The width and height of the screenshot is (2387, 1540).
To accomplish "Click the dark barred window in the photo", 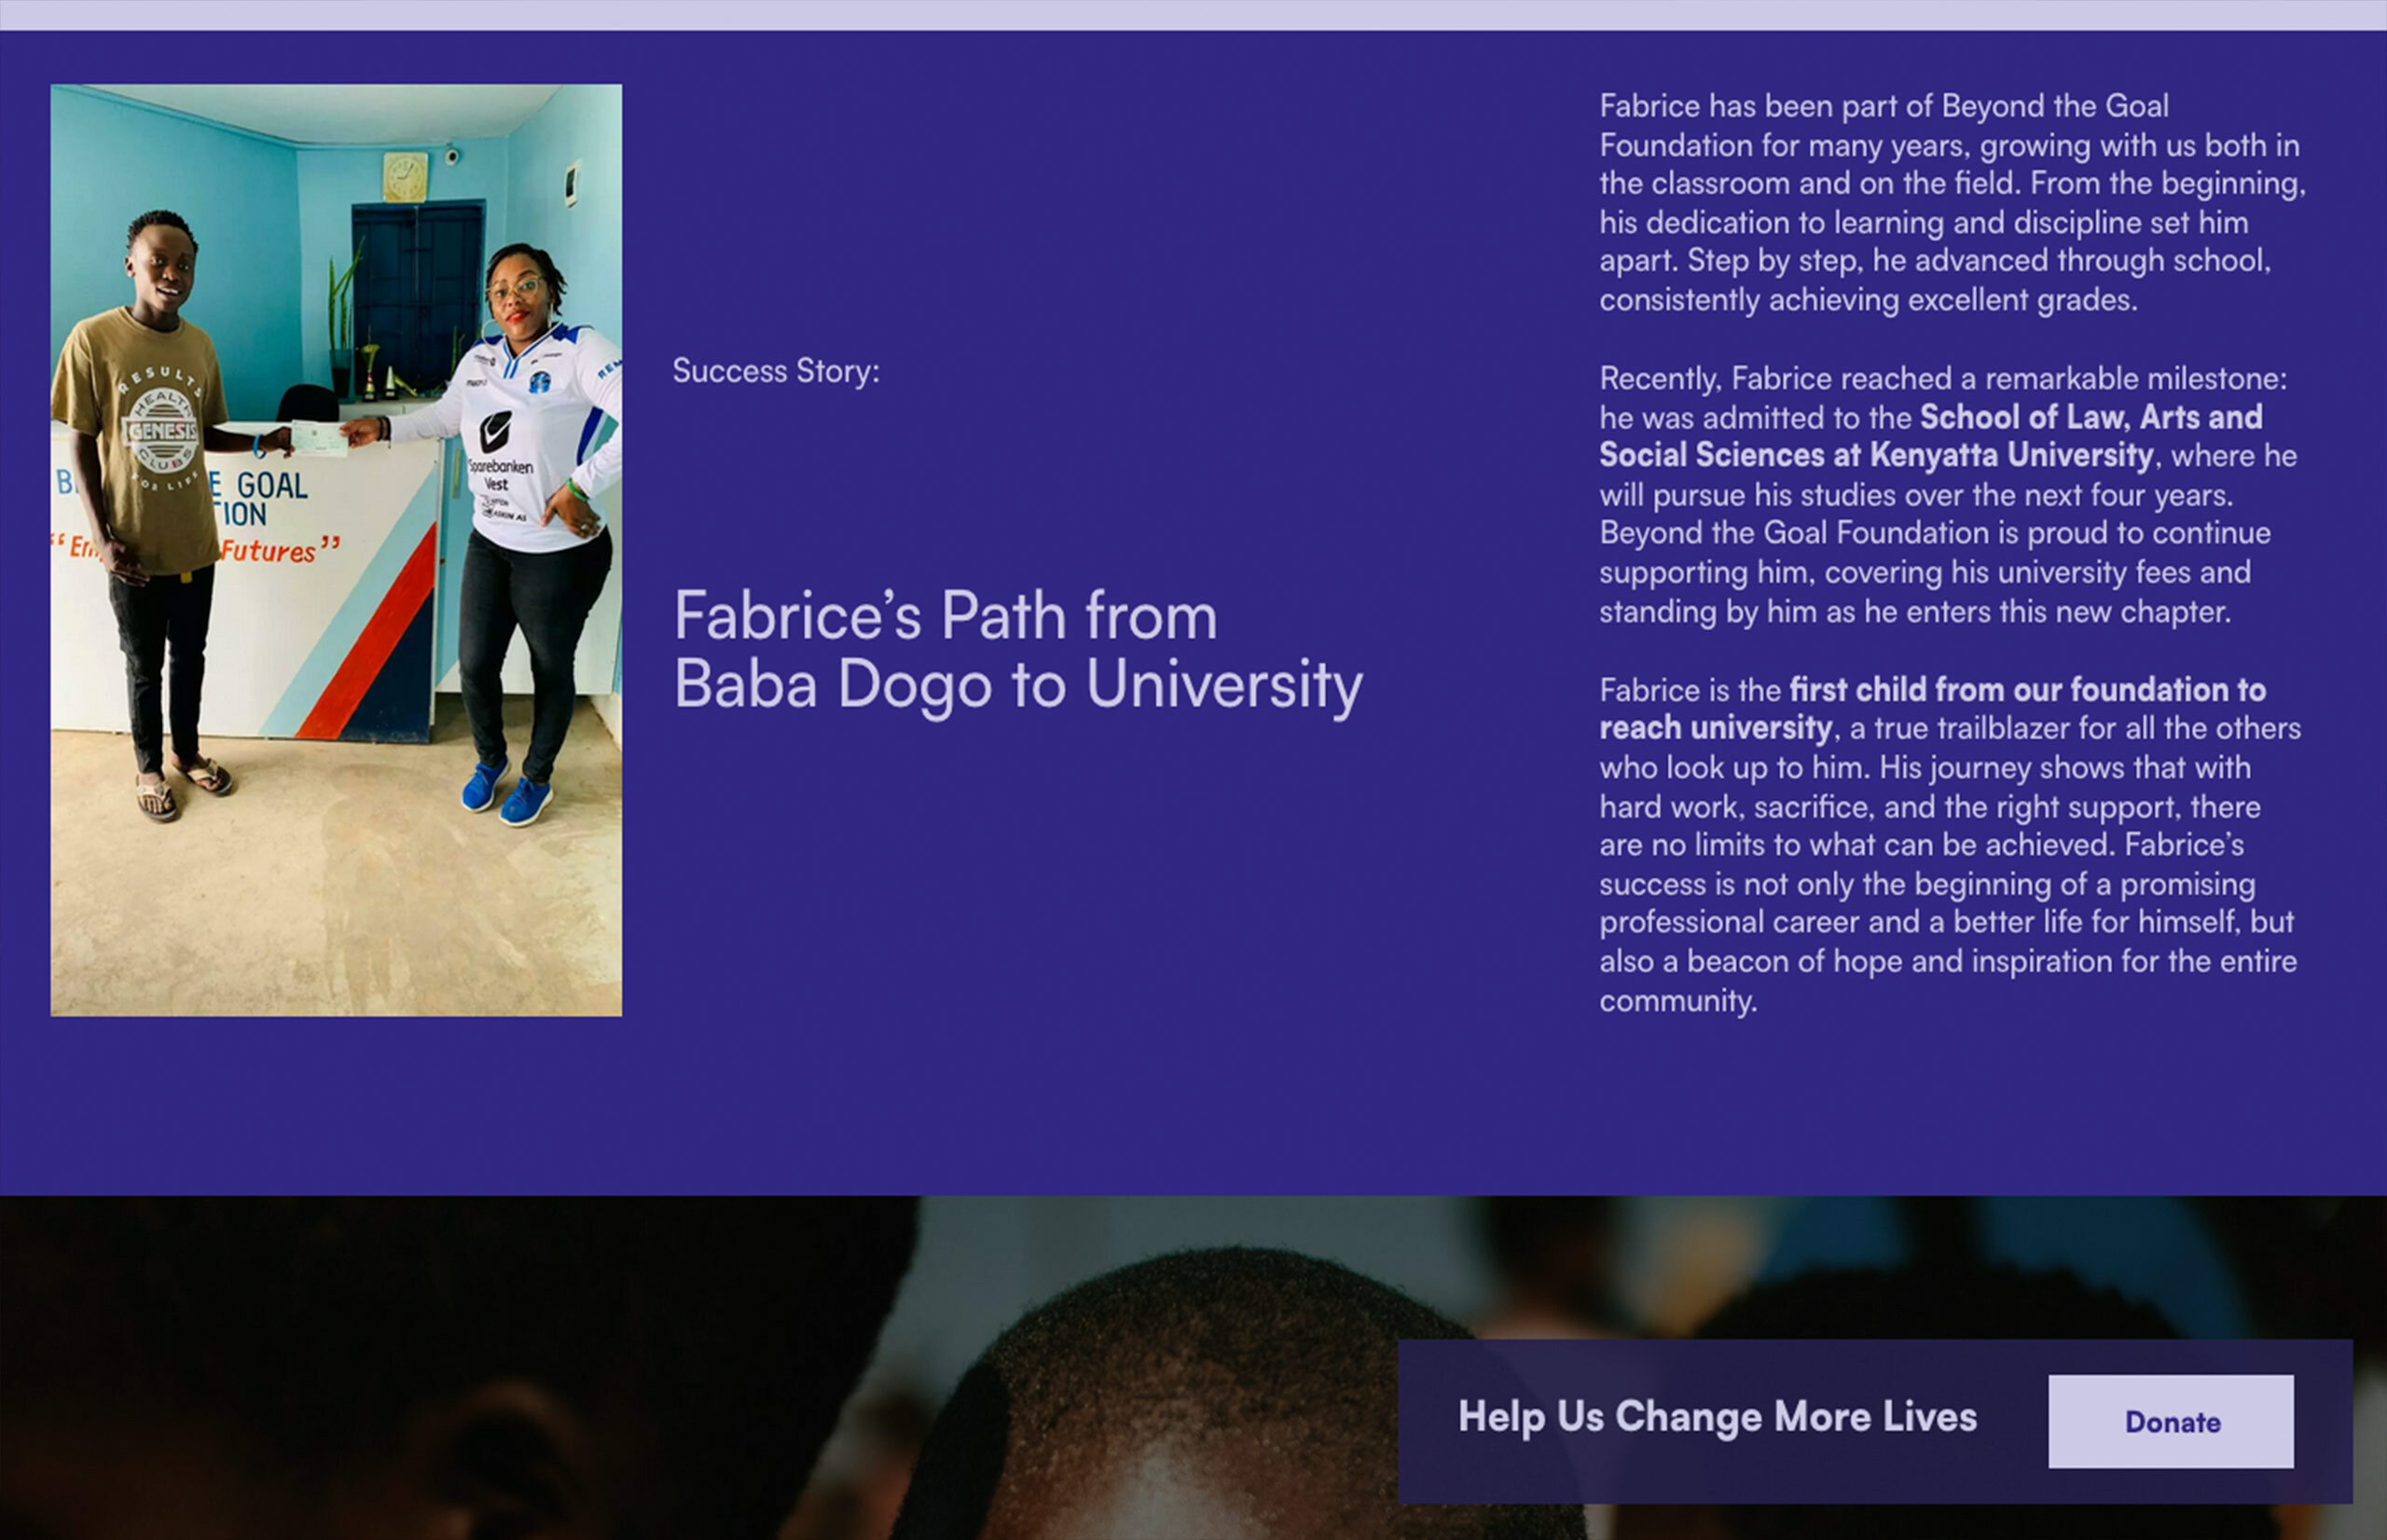I will [418, 290].
